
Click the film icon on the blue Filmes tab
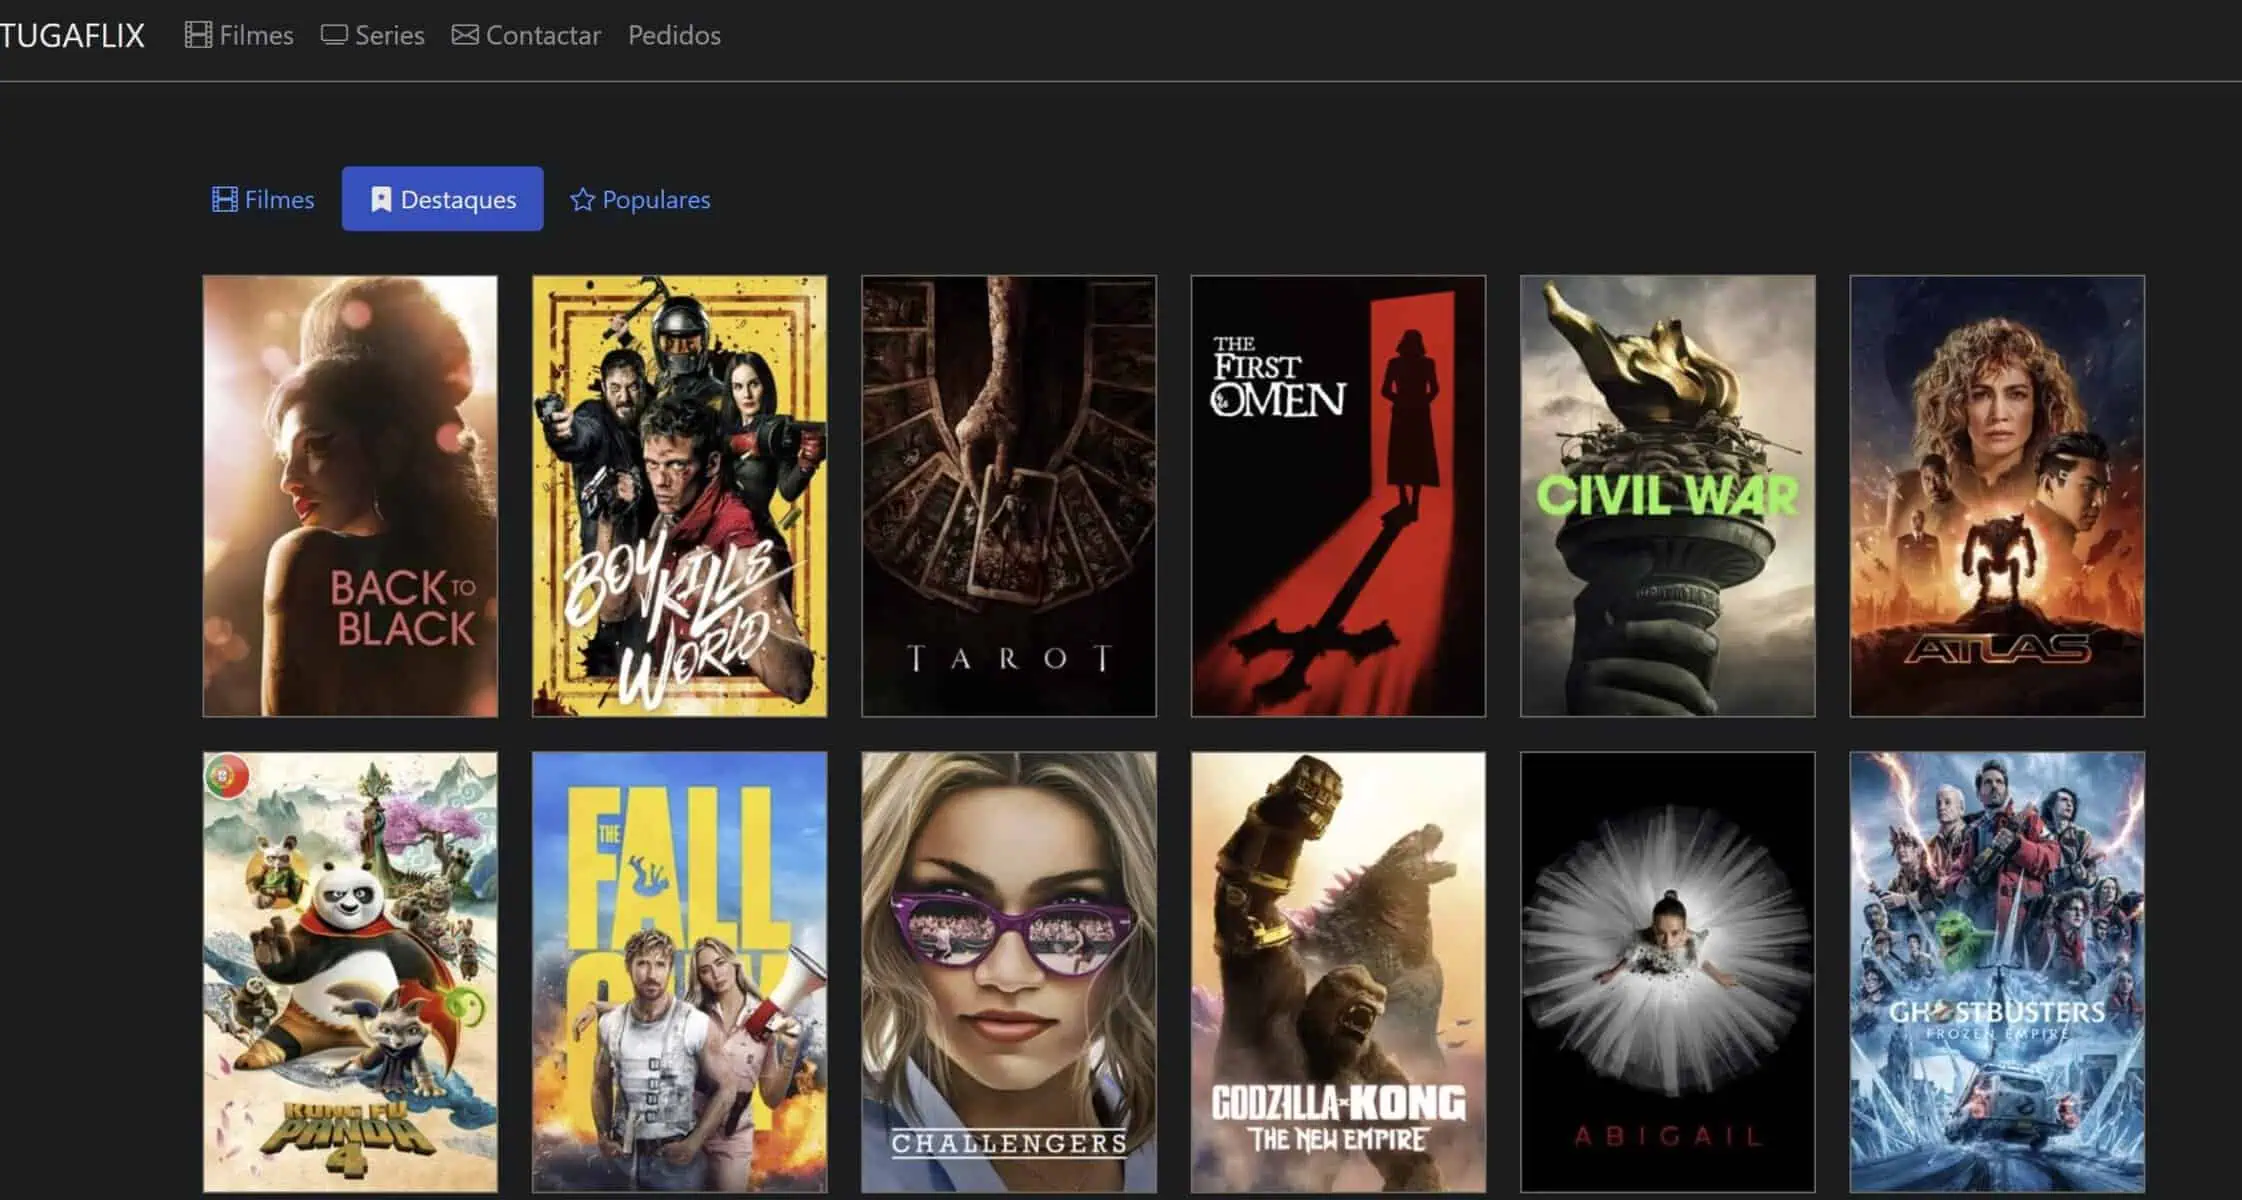click(x=225, y=199)
